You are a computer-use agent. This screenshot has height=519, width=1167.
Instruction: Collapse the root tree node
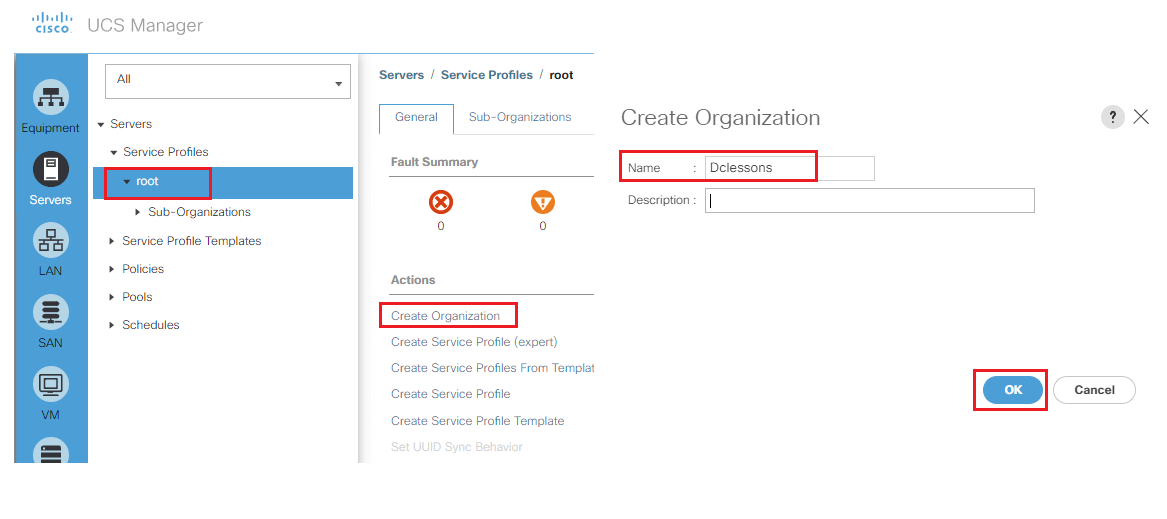(127, 182)
